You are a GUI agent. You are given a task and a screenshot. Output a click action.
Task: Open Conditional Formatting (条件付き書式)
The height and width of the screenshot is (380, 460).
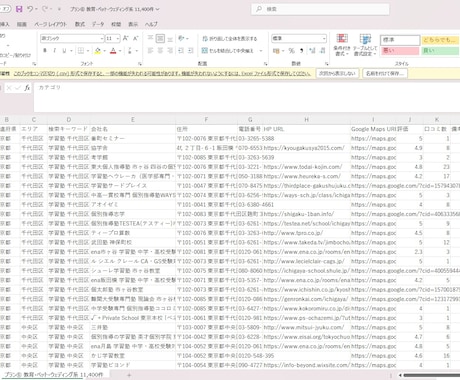(342, 45)
